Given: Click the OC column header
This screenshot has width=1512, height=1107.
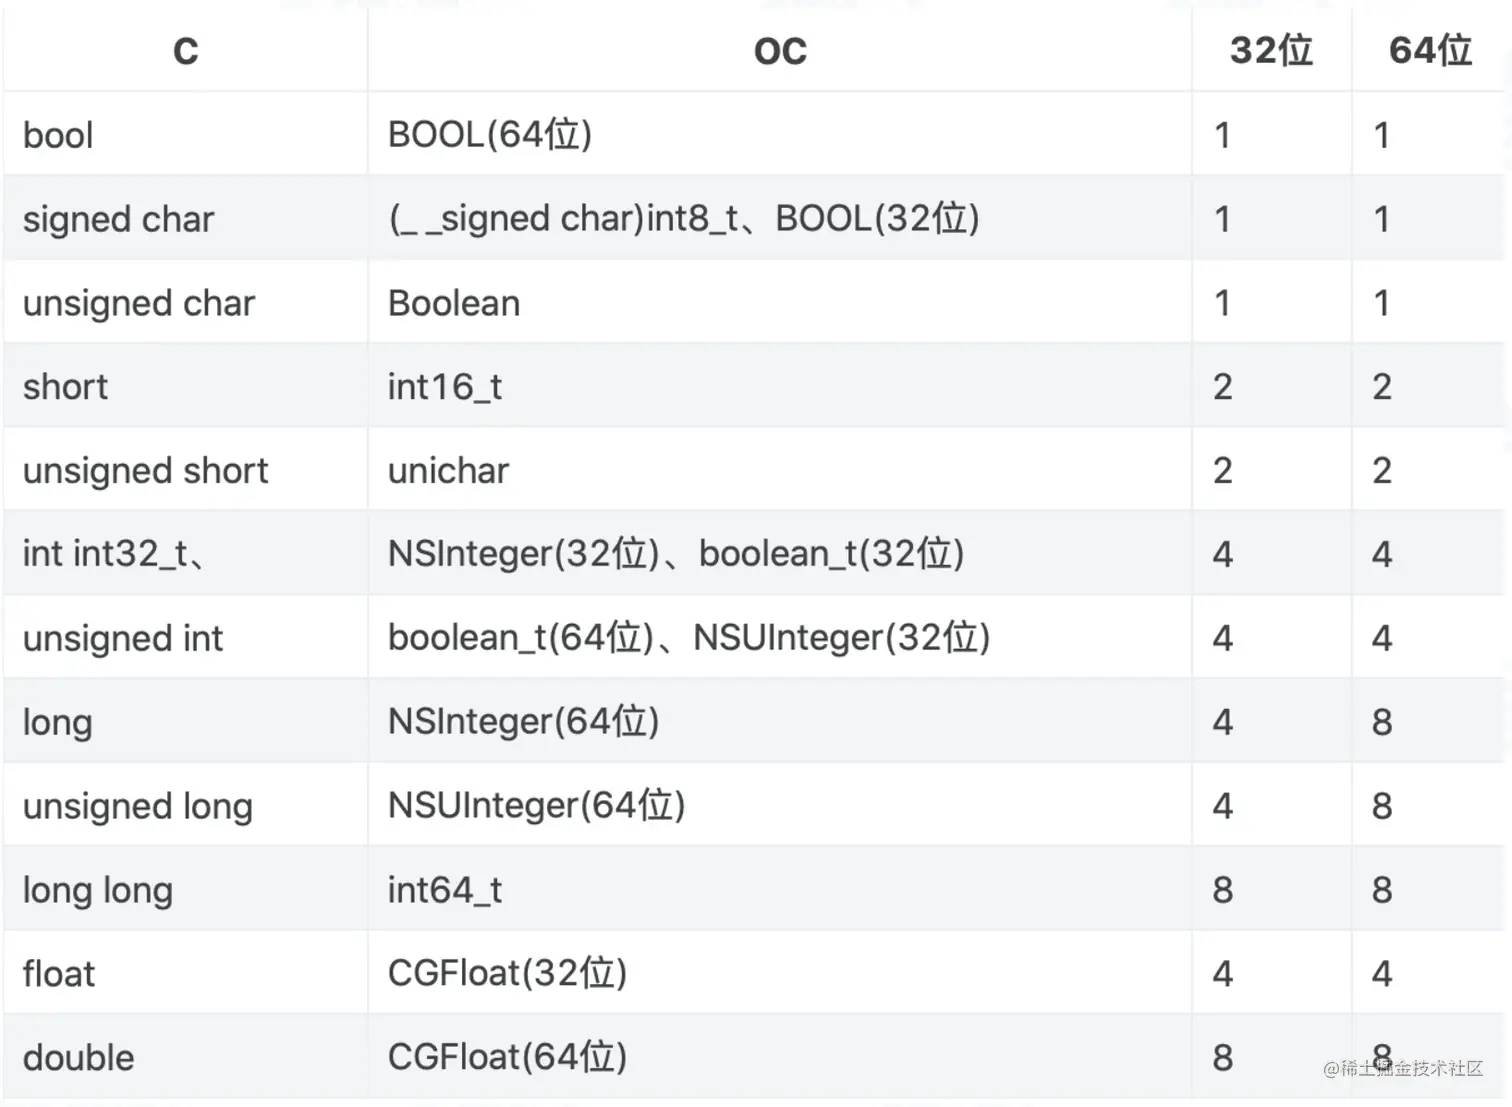Looking at the screenshot, I should [780, 50].
